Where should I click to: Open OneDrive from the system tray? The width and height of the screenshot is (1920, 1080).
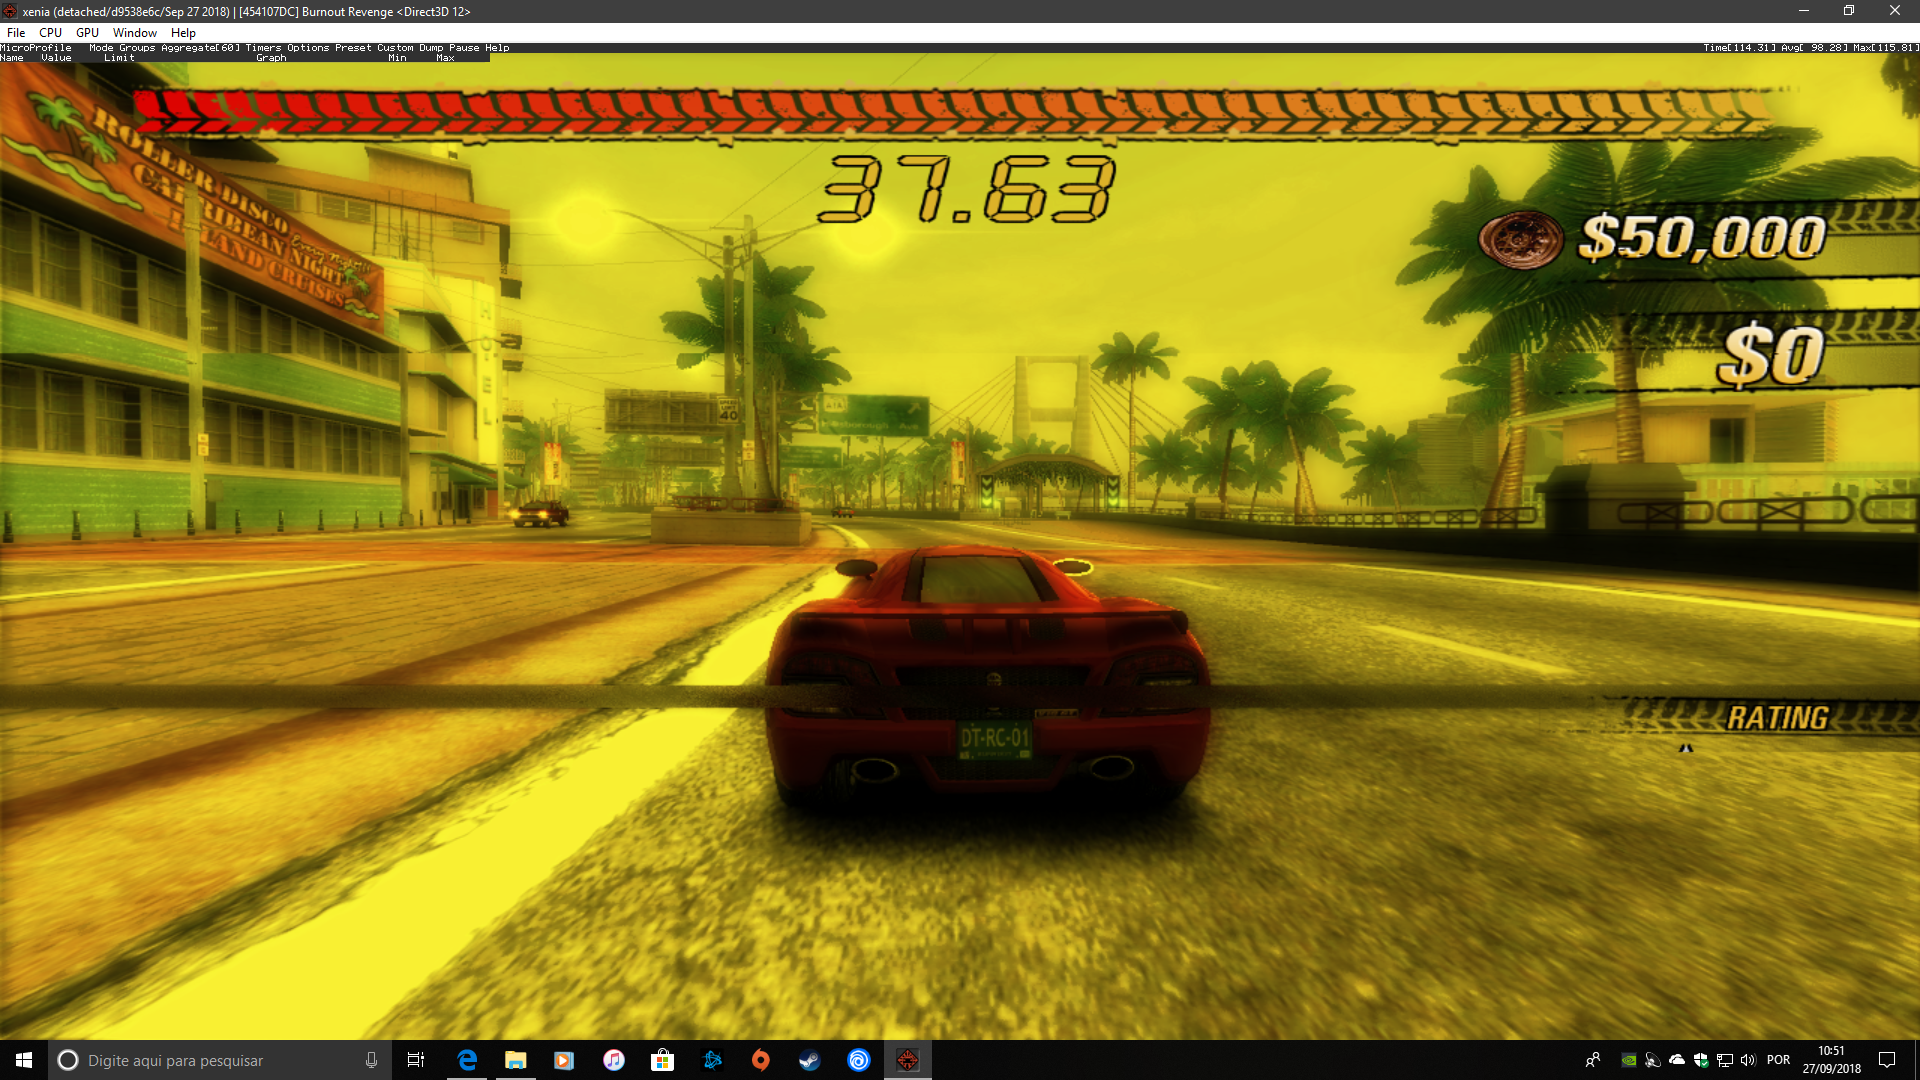pos(1677,1060)
